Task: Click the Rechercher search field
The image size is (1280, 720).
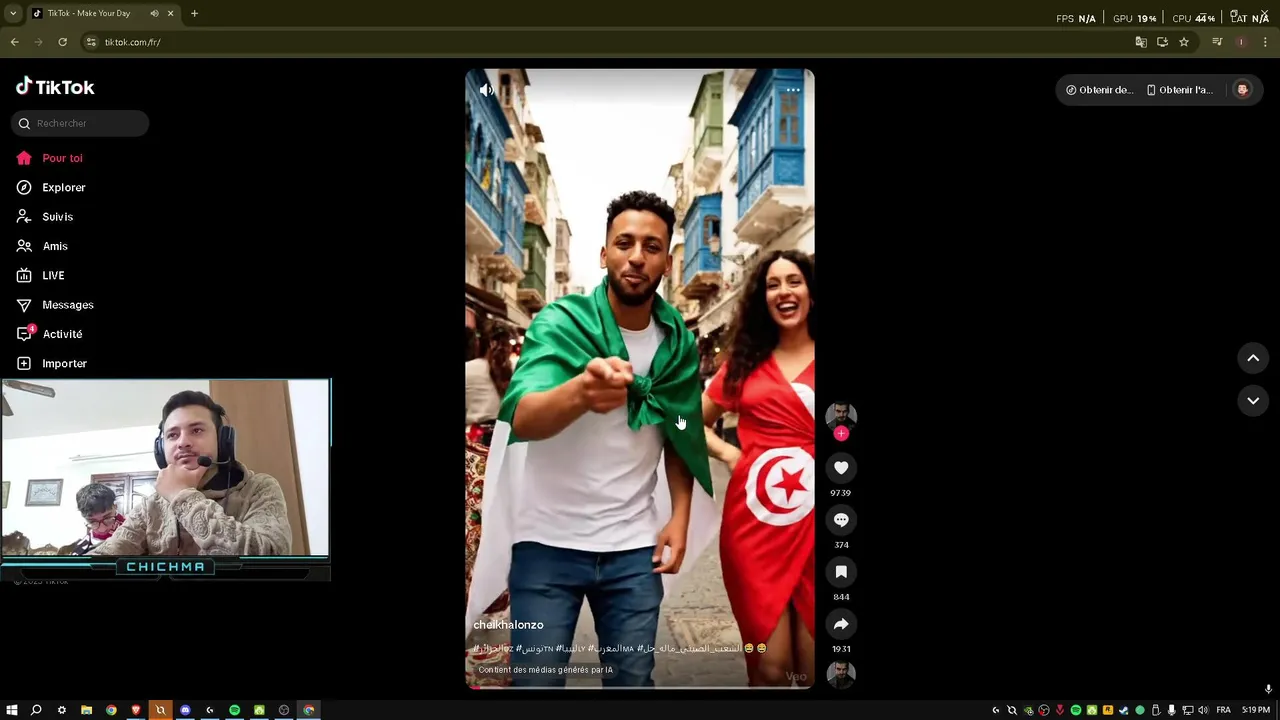Action: pos(80,123)
